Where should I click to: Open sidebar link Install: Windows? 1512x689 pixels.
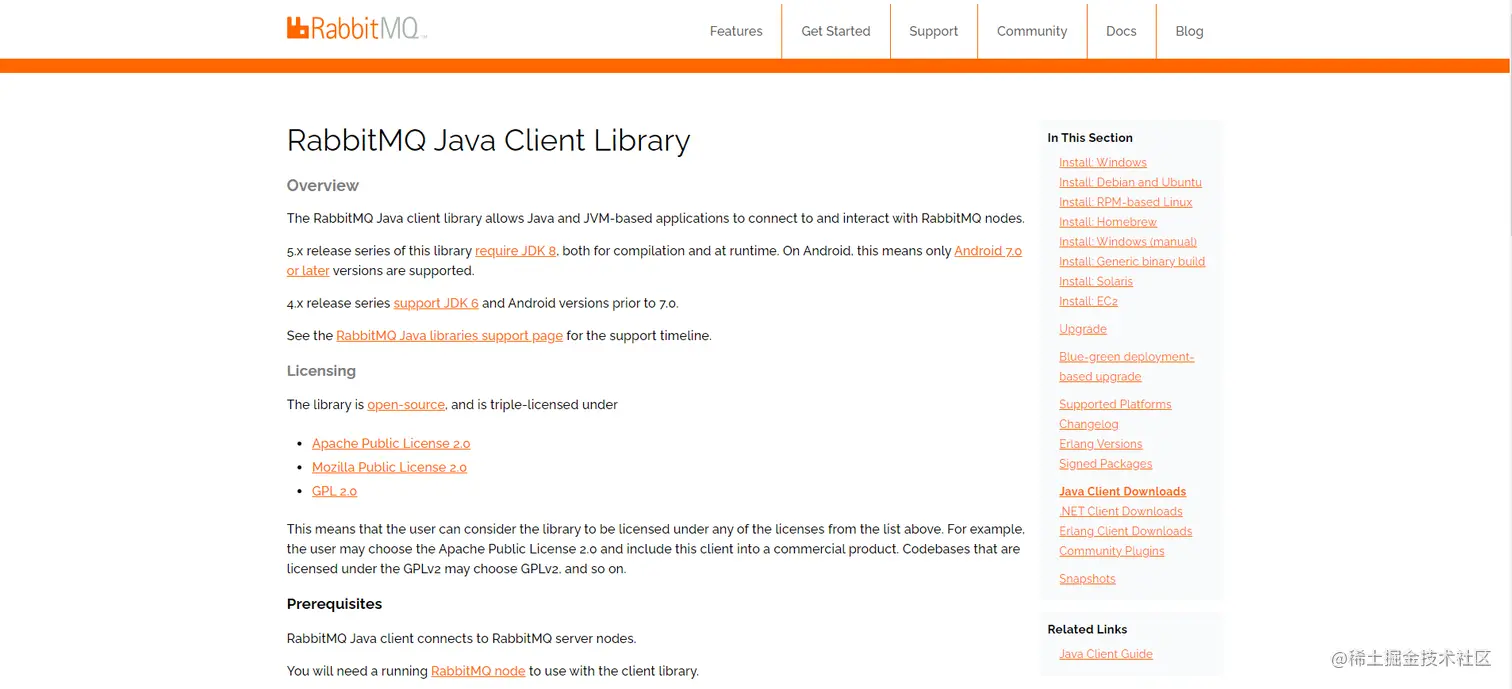tap(1103, 162)
